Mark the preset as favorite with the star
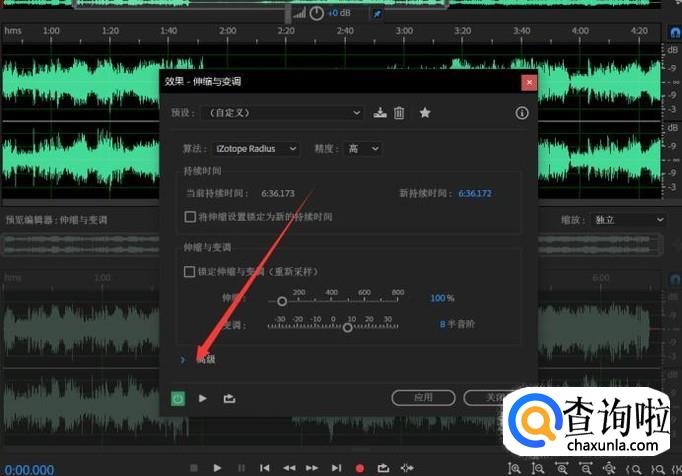This screenshot has width=682, height=476. (425, 114)
